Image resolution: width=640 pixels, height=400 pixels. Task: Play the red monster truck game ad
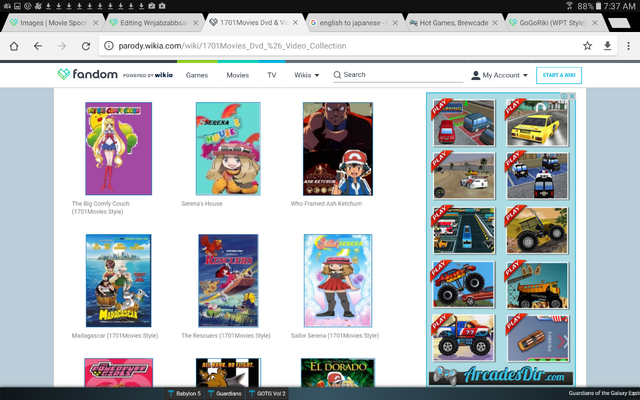click(464, 284)
